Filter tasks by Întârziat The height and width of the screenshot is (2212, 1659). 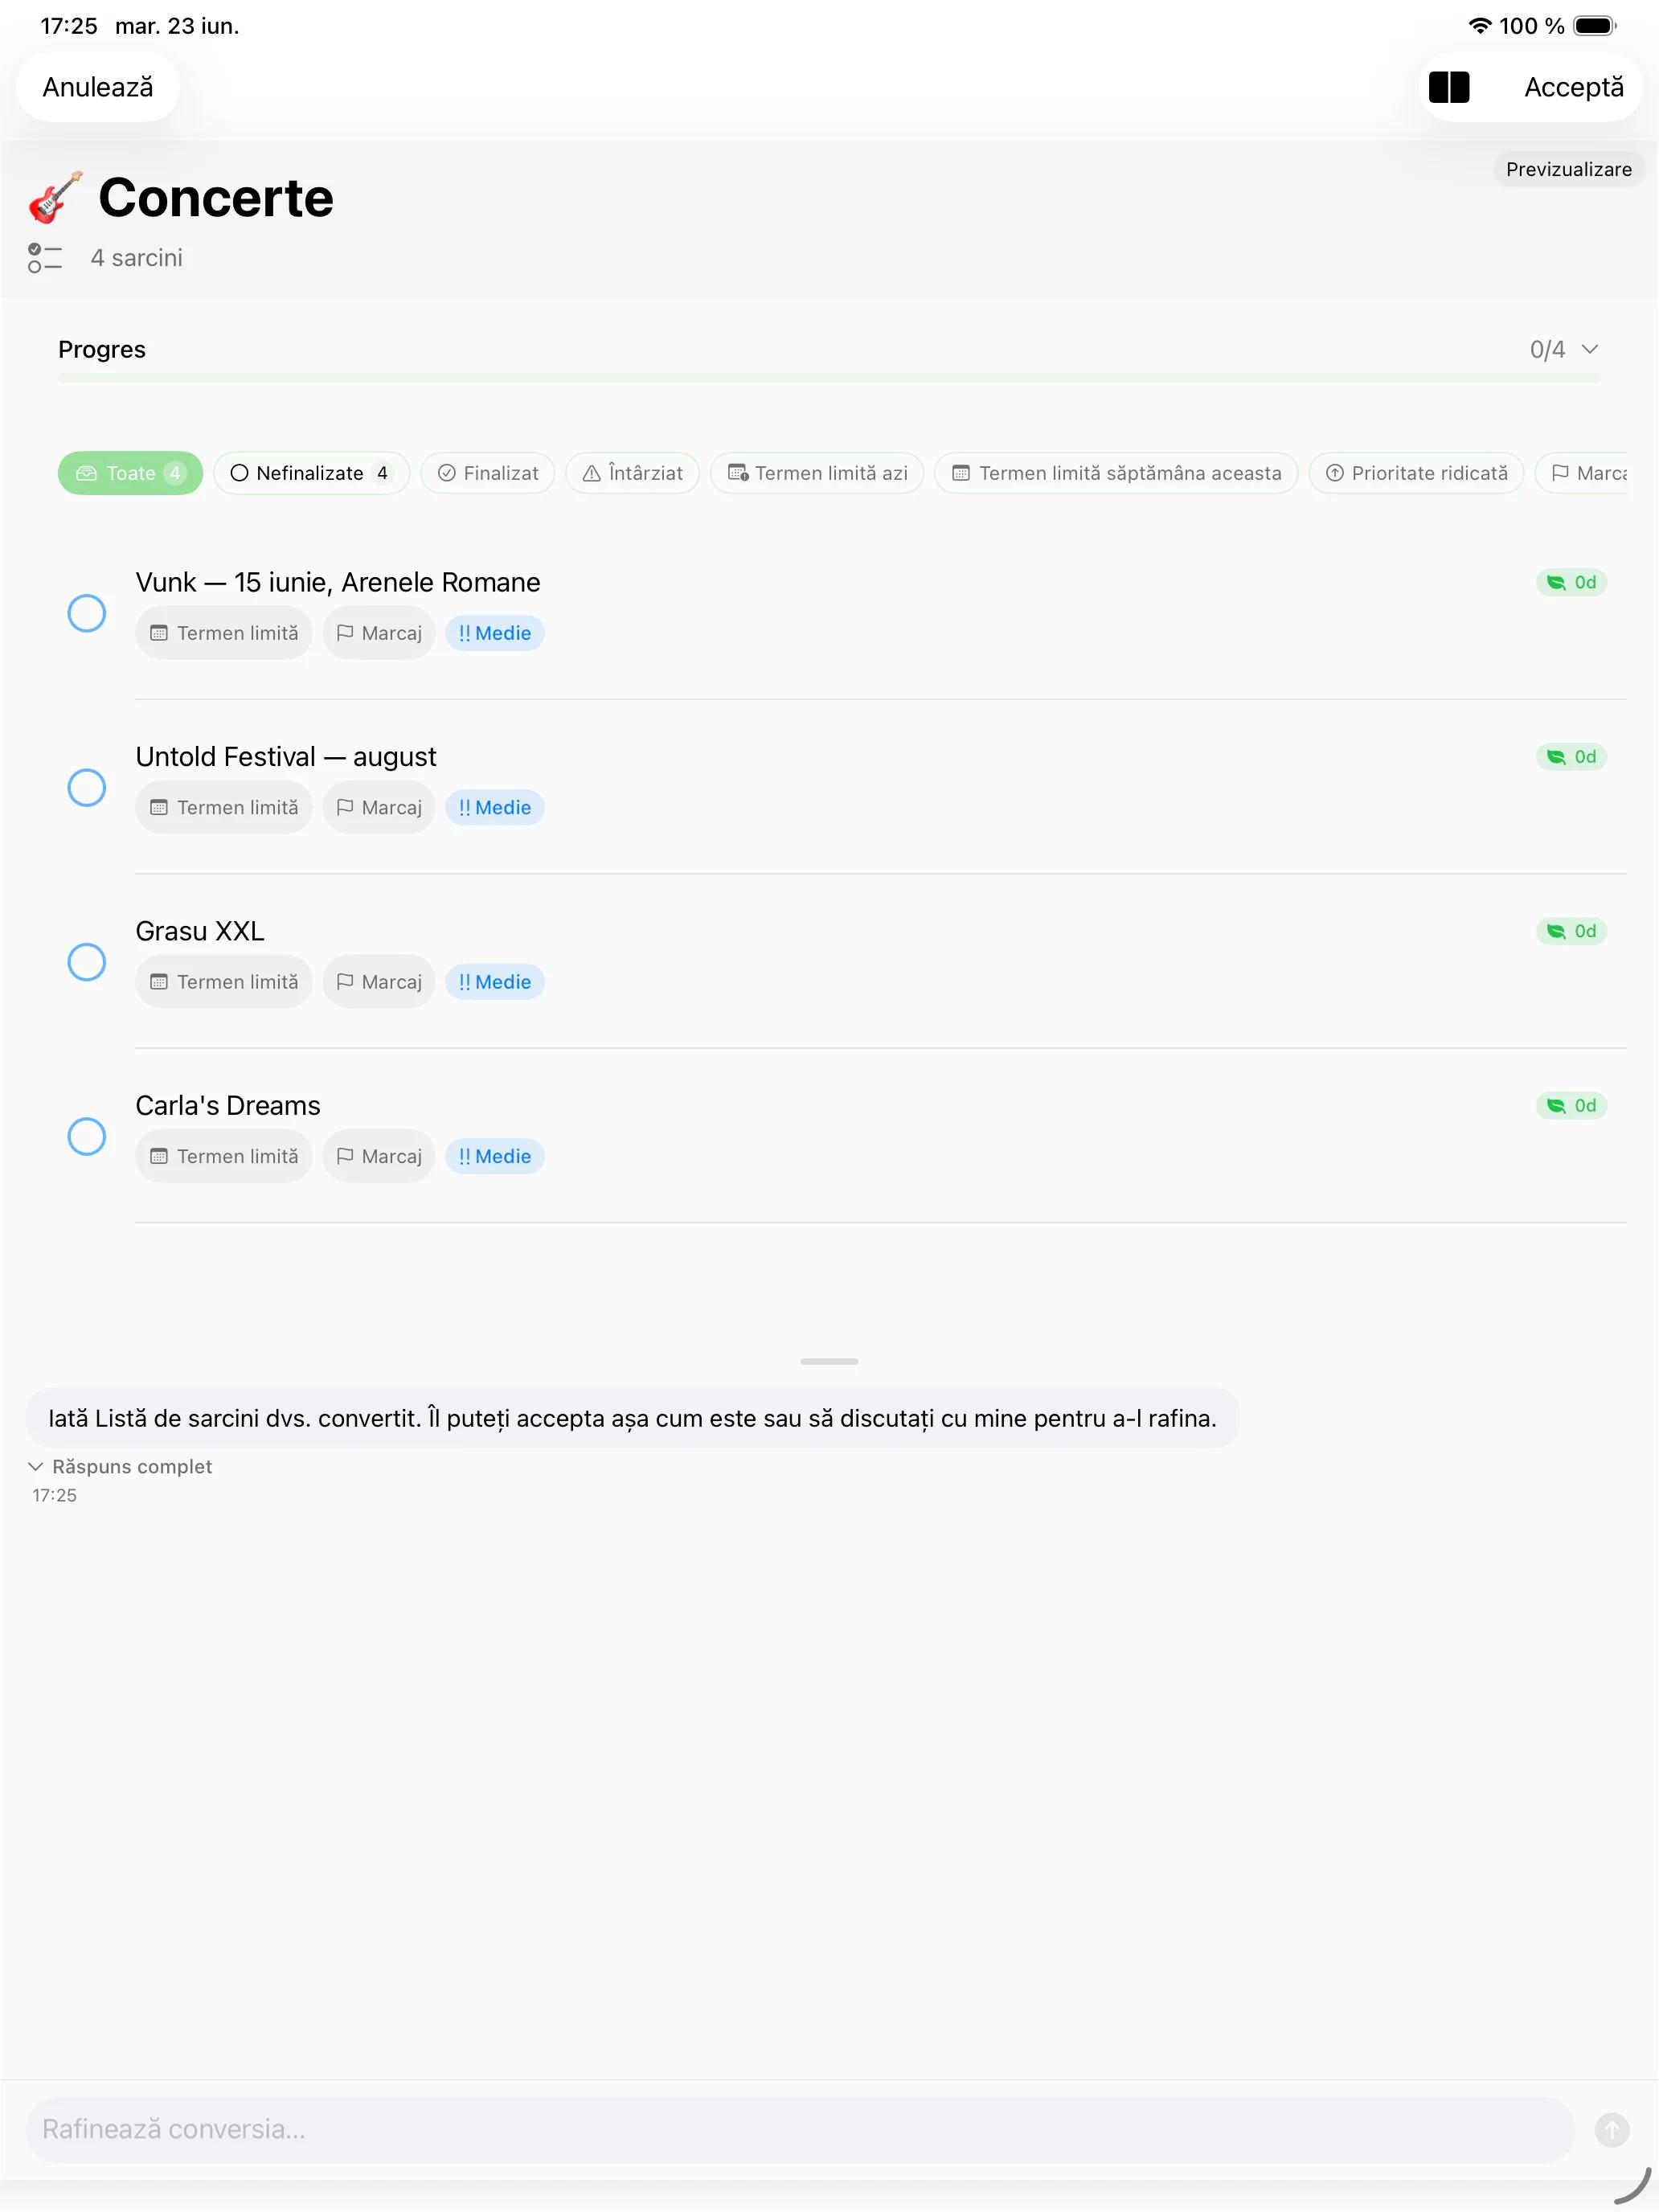tap(633, 473)
